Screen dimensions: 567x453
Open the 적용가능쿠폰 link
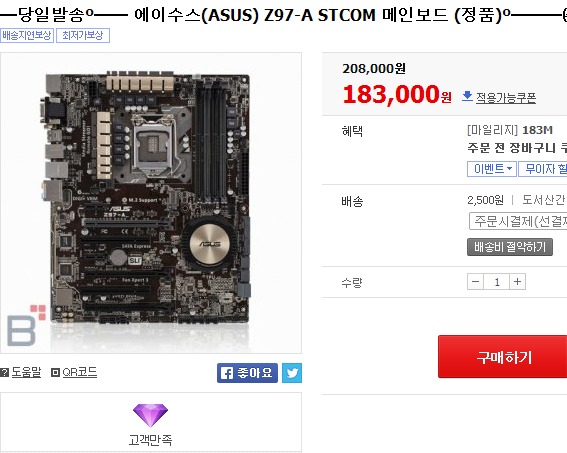coord(506,98)
